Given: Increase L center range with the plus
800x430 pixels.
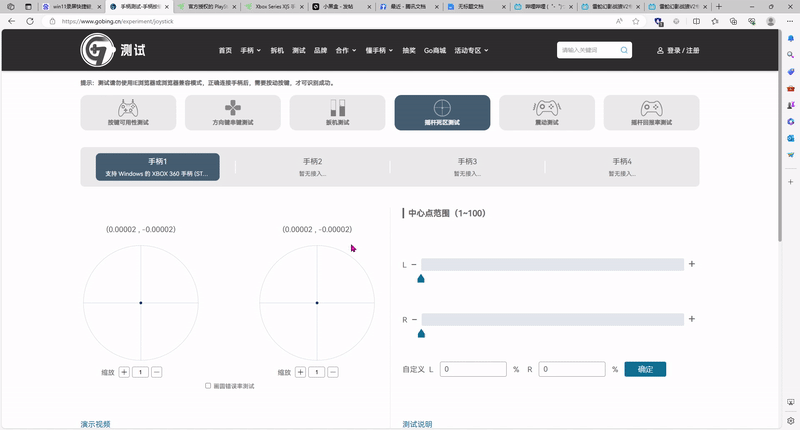Looking at the screenshot, I should click(692, 264).
